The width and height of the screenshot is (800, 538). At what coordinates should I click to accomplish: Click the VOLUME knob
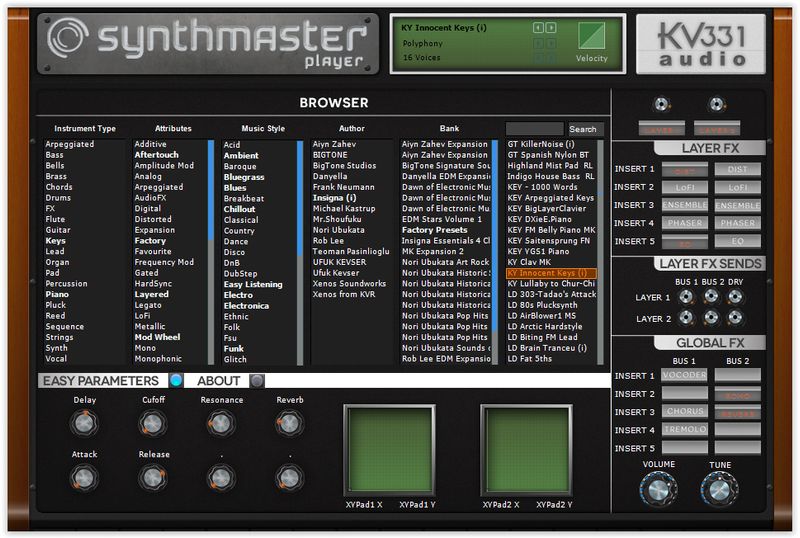(x=658, y=490)
